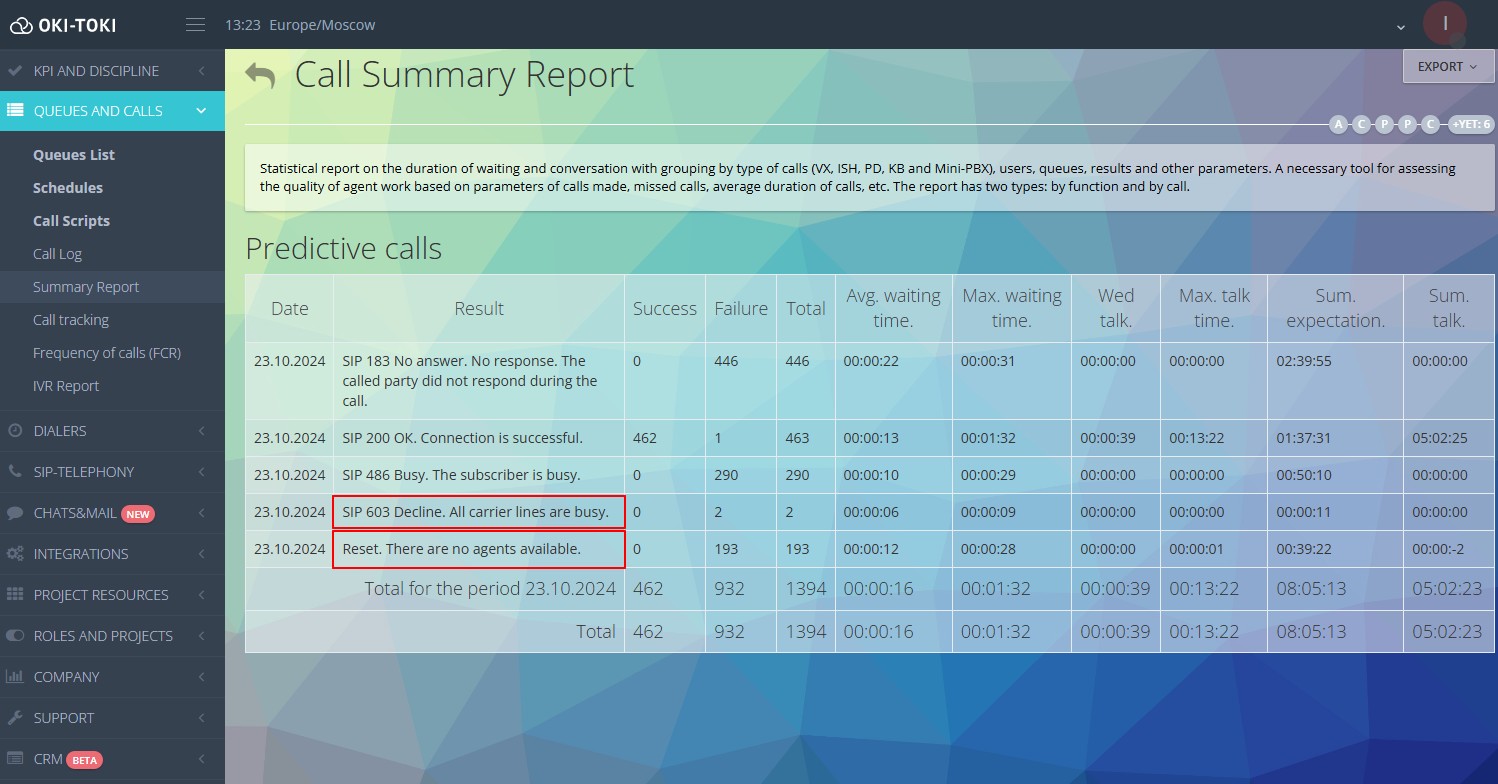Image resolution: width=1498 pixels, height=784 pixels.
Task: Click the SIP-Telephony phone icon
Action: click(x=14, y=472)
